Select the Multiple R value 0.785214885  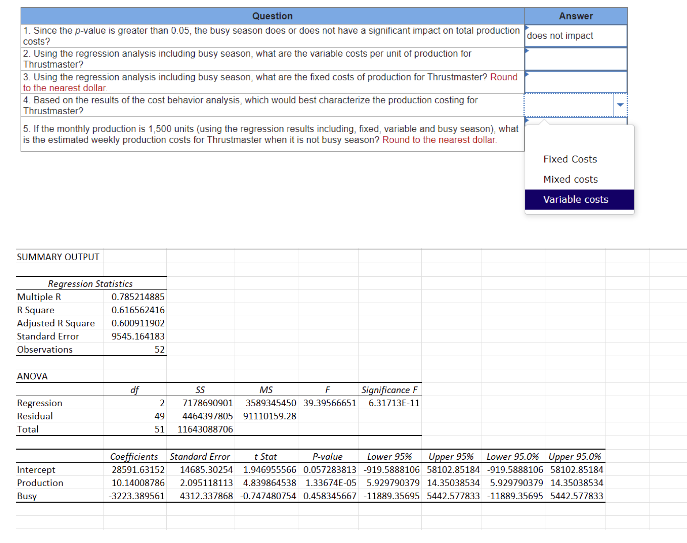point(138,297)
